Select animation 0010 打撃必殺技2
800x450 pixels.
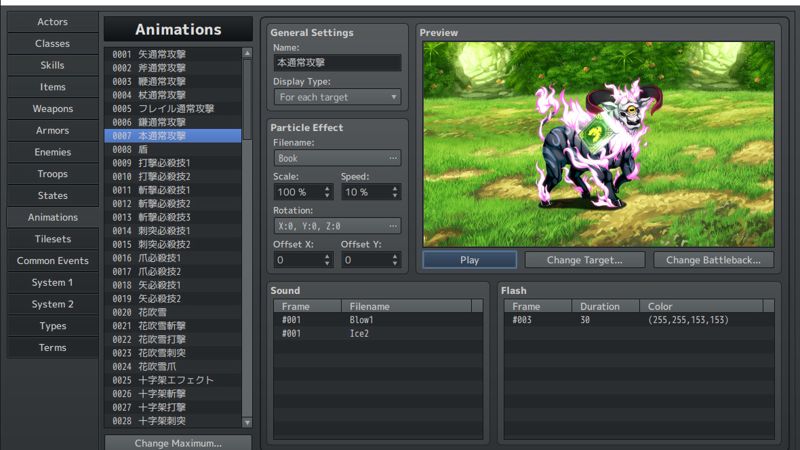(173, 177)
